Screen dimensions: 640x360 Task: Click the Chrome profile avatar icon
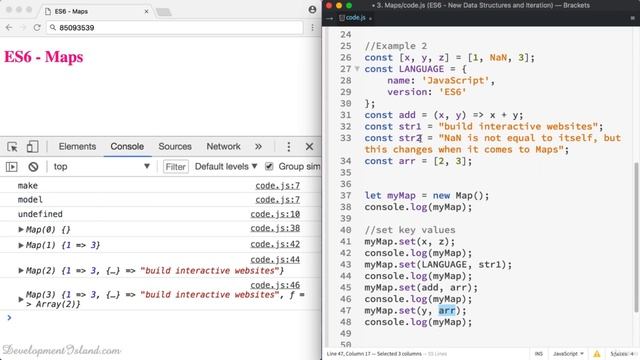312,9
